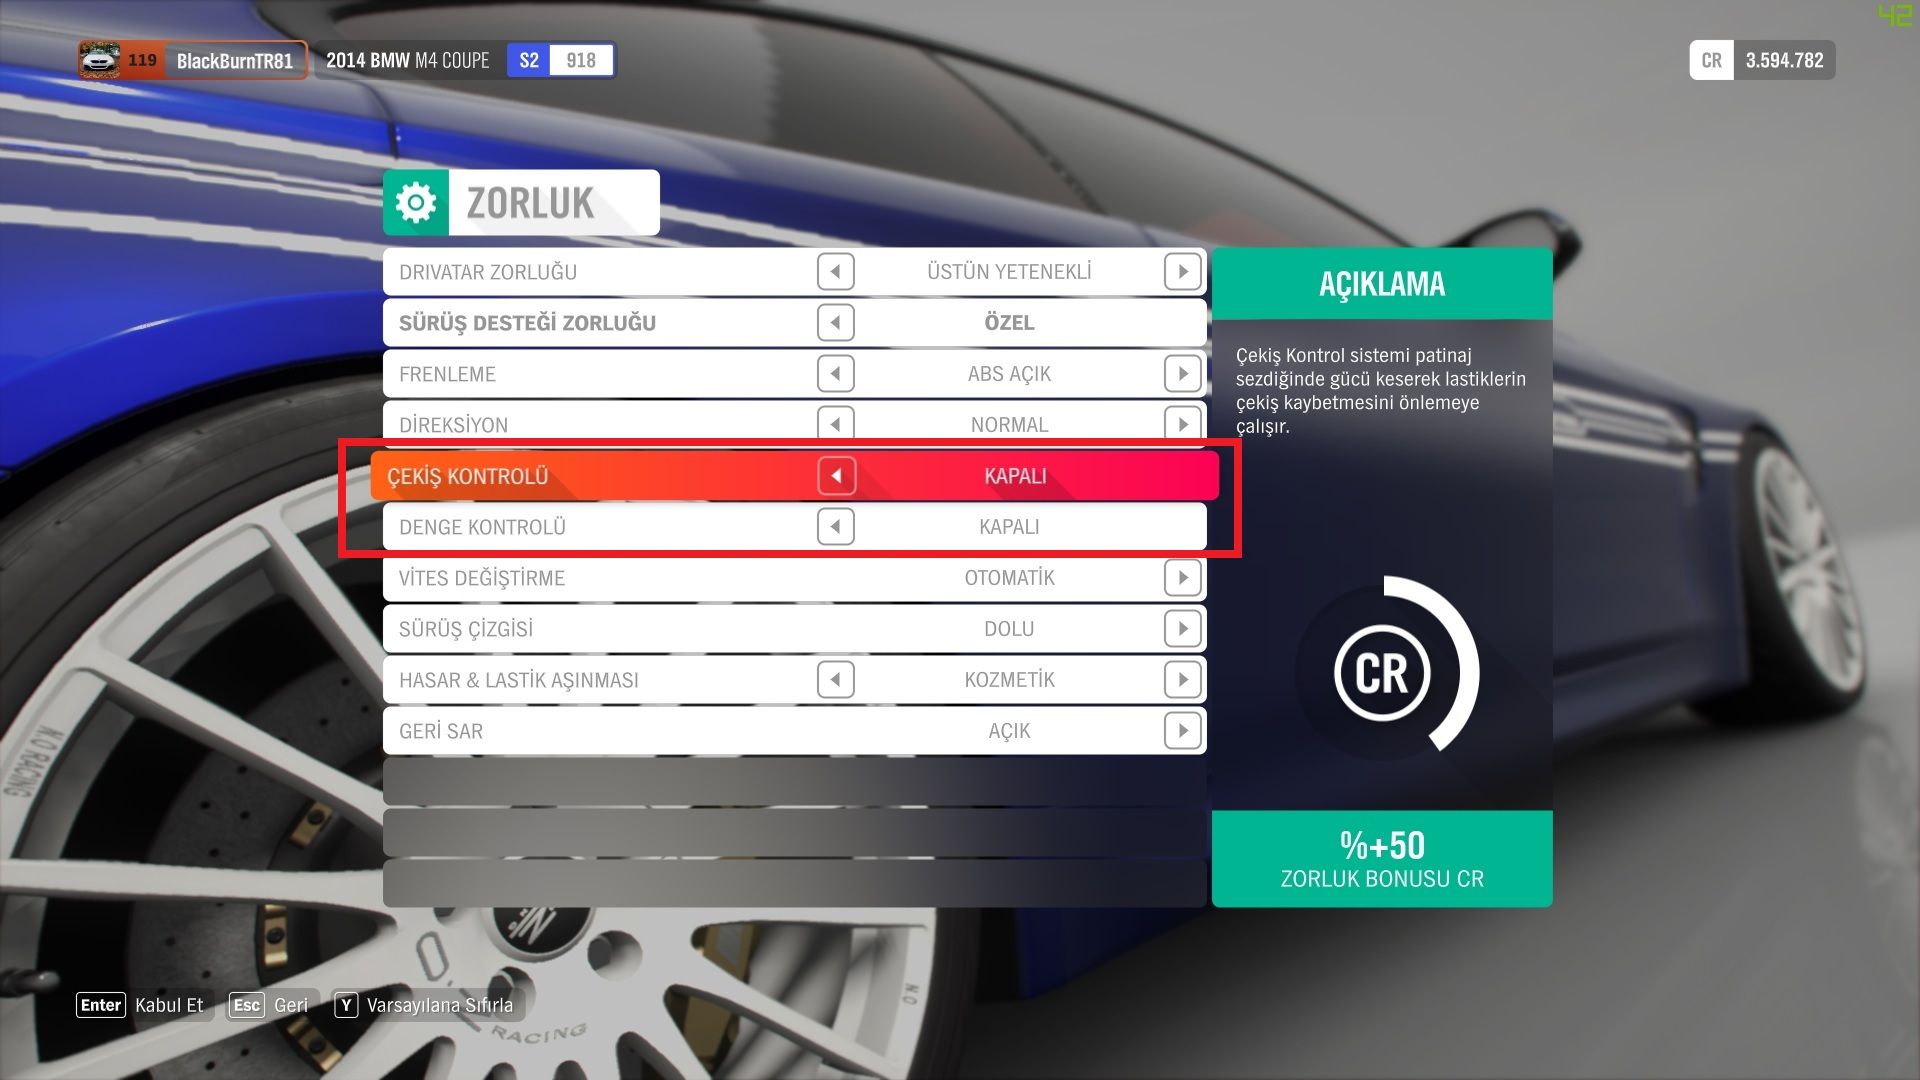Click right arrow for Drivatar Zorluğu
The height and width of the screenshot is (1080, 1920).
click(x=1182, y=272)
